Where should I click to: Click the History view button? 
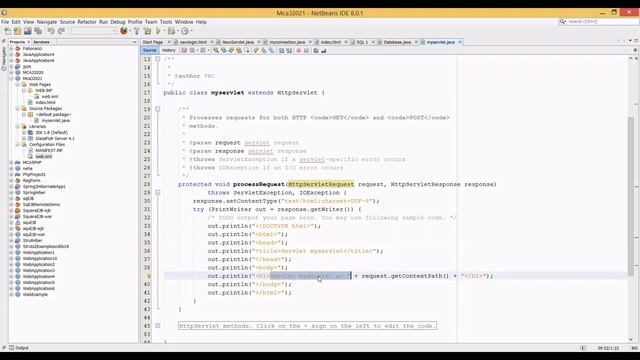click(169, 51)
